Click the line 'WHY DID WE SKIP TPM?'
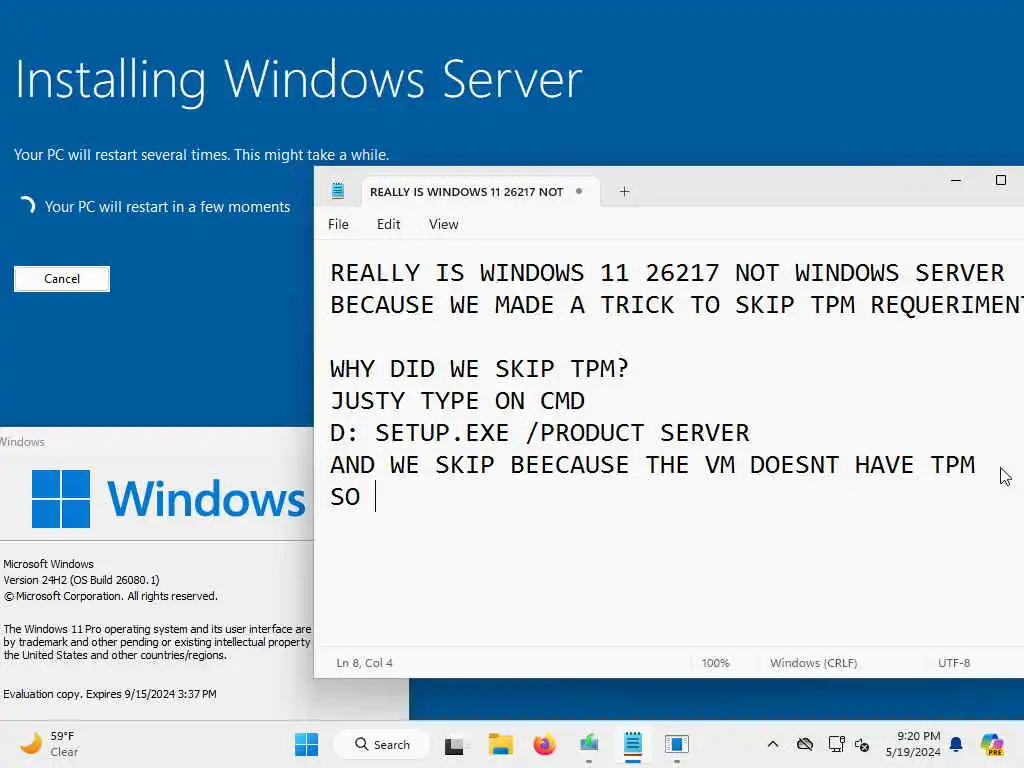Viewport: 1024px width, 768px height. click(x=479, y=369)
